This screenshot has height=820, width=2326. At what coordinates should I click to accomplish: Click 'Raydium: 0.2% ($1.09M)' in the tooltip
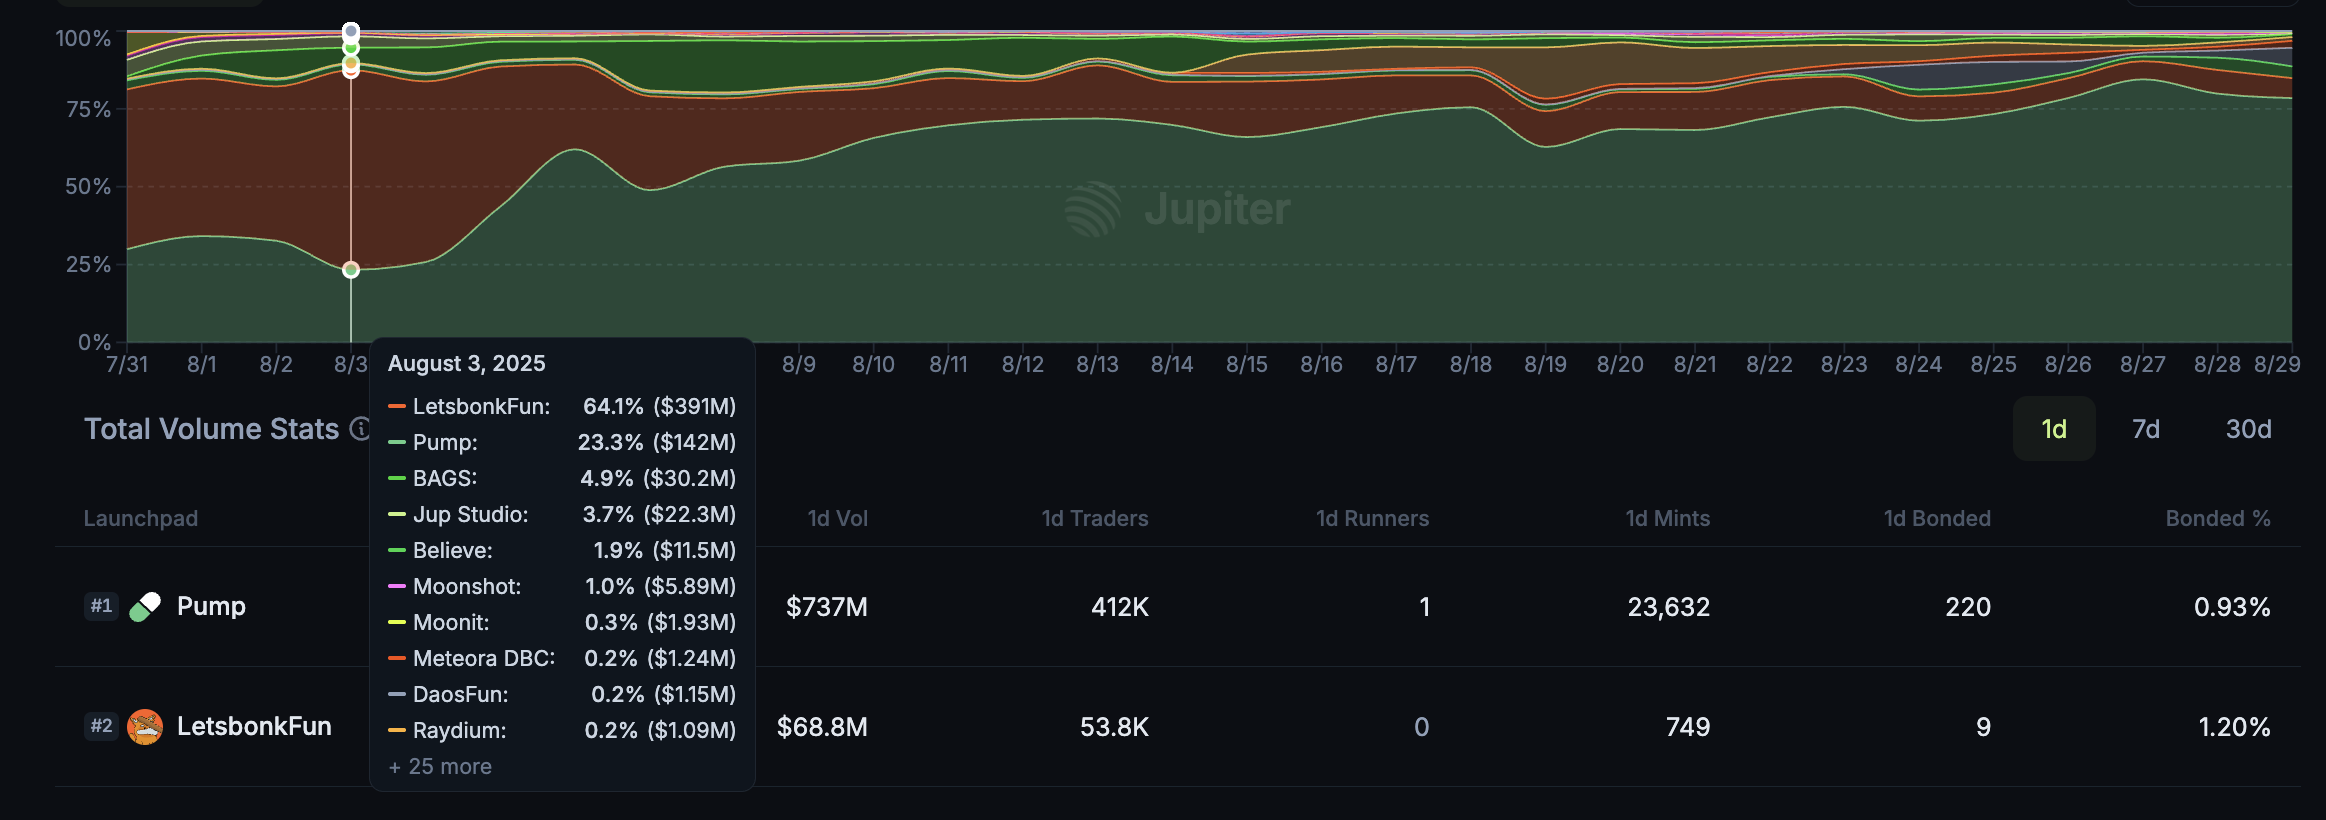pyautogui.click(x=562, y=730)
